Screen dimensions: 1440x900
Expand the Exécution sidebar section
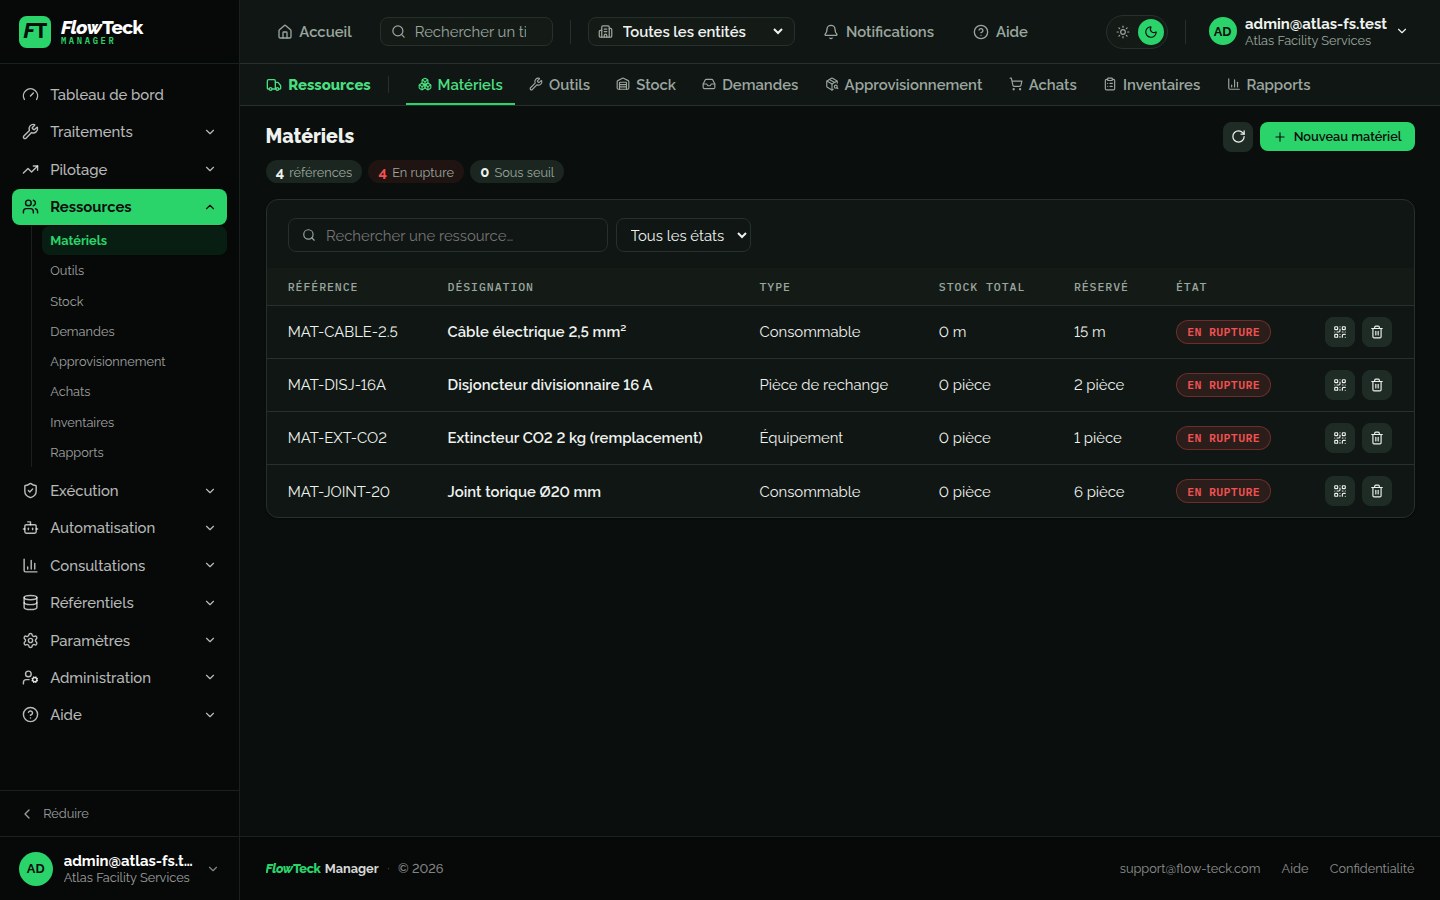pyautogui.click(x=119, y=491)
